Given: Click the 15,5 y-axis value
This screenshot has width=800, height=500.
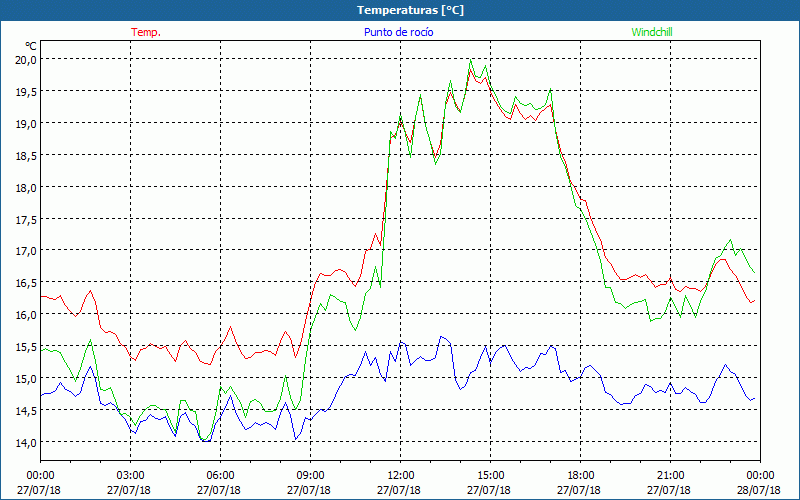Looking at the screenshot, I should (26, 346).
